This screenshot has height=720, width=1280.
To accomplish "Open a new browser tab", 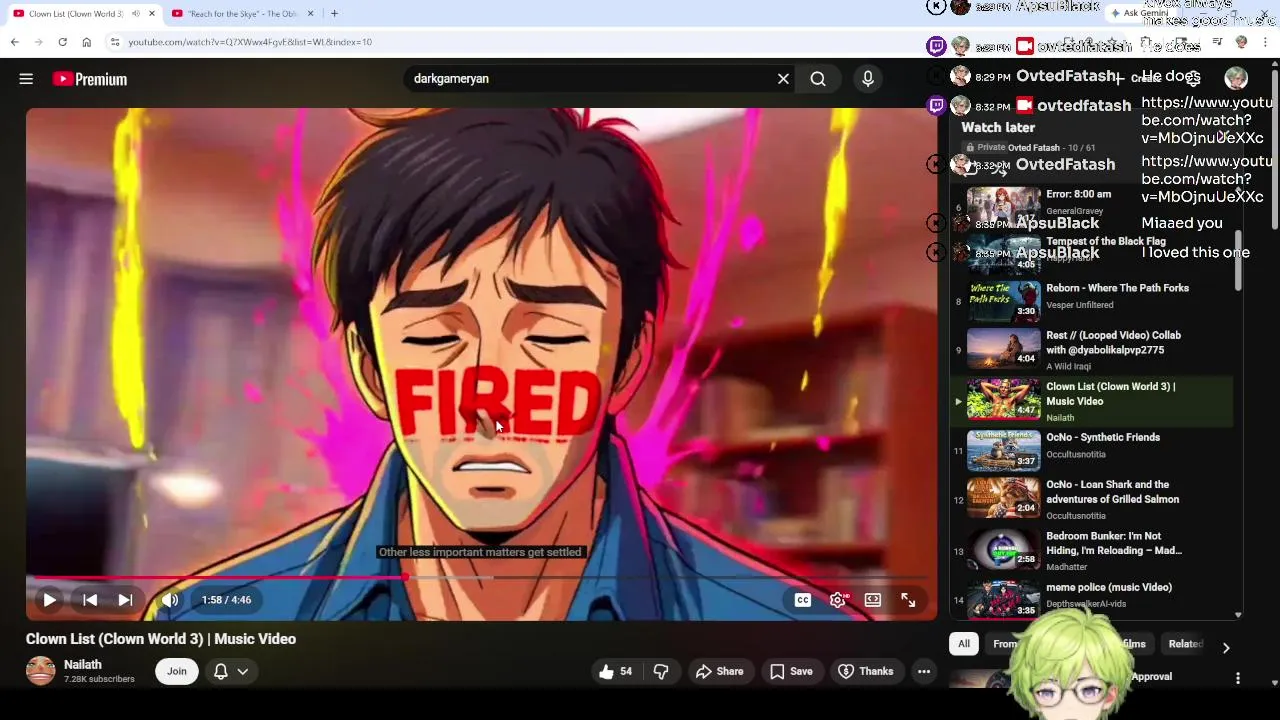I will point(334,13).
